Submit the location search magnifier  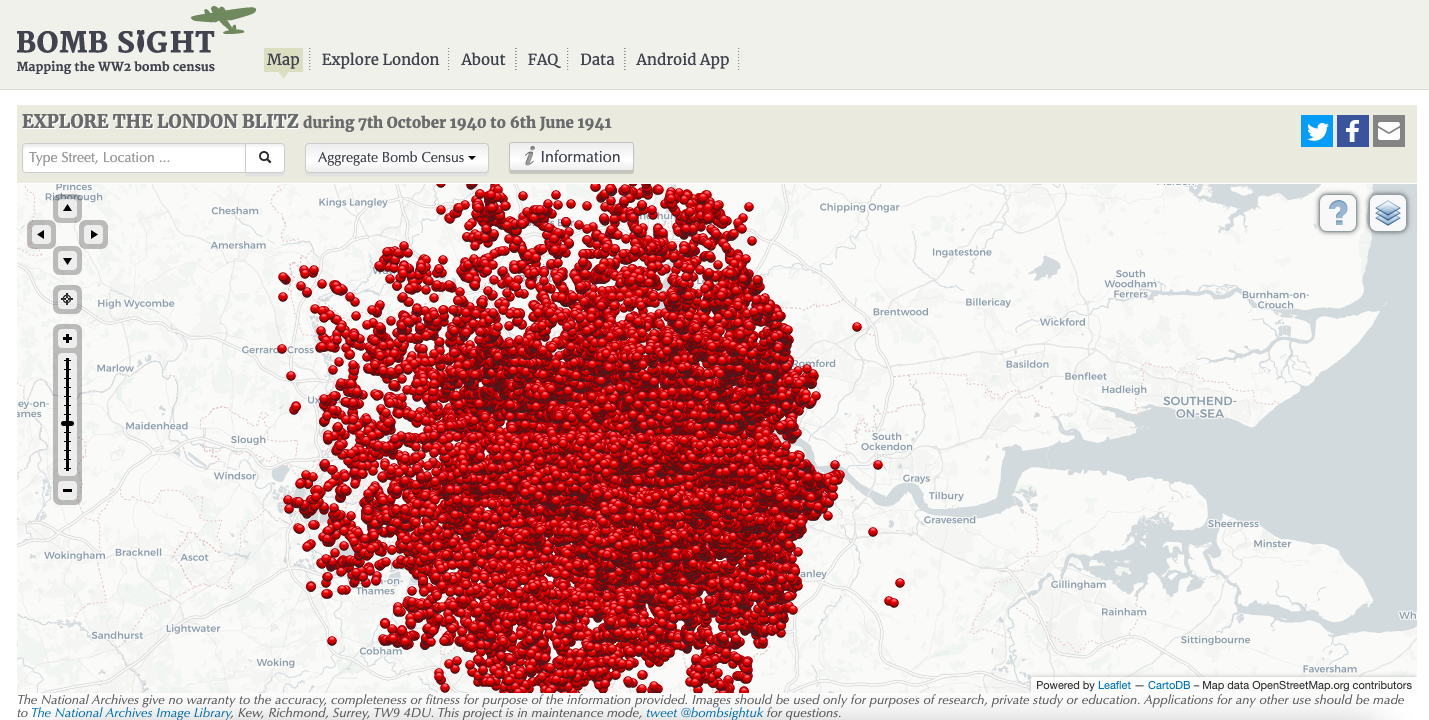pos(265,158)
